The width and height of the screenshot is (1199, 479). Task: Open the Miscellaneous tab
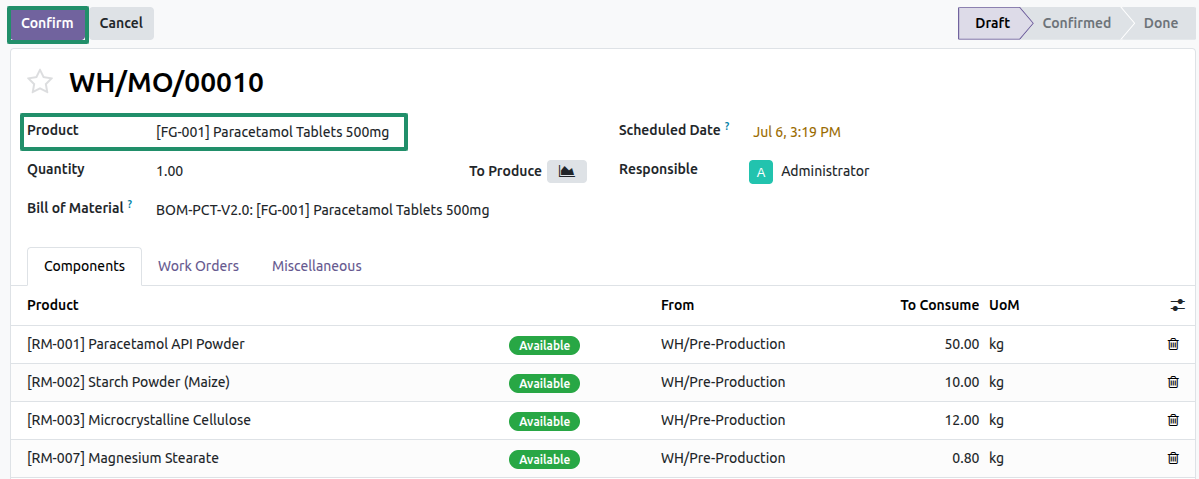coord(317,266)
